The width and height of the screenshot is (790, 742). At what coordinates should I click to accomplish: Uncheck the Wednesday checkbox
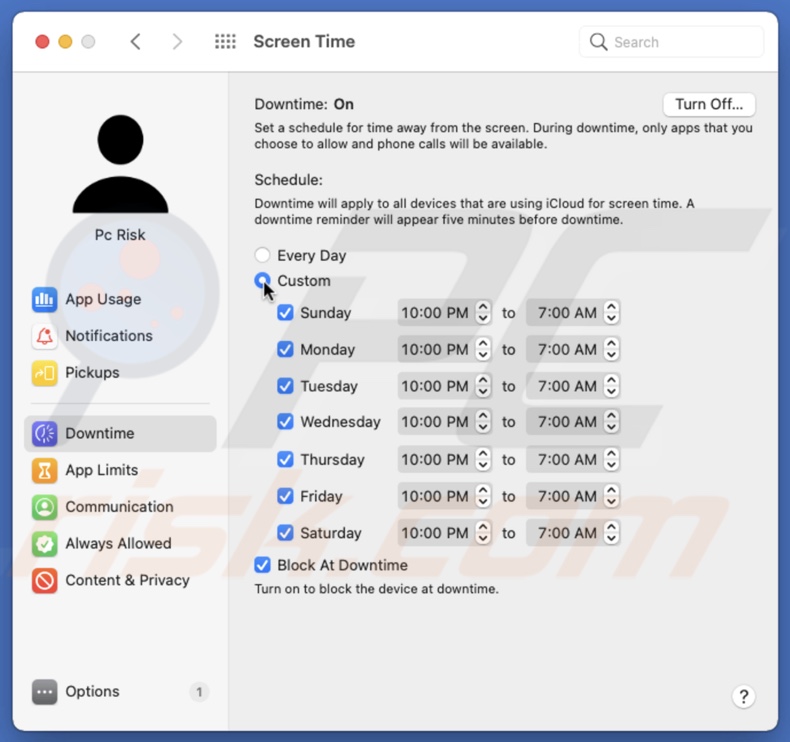285,422
